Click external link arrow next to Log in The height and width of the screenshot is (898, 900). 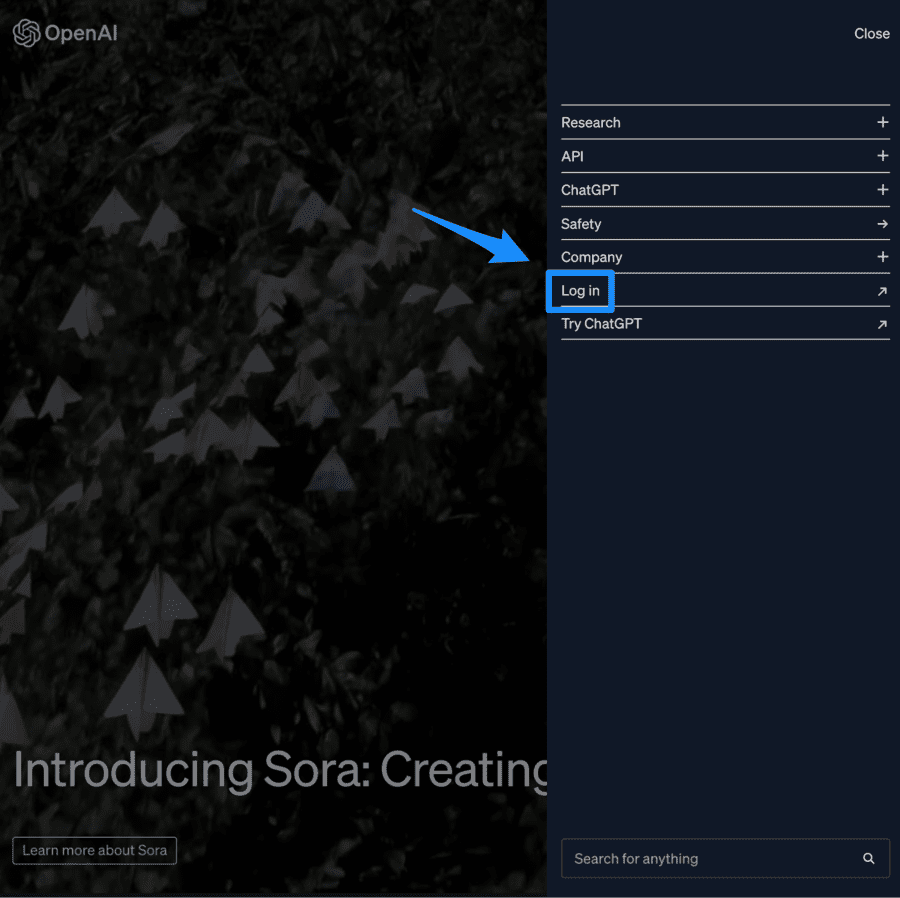tap(882, 291)
